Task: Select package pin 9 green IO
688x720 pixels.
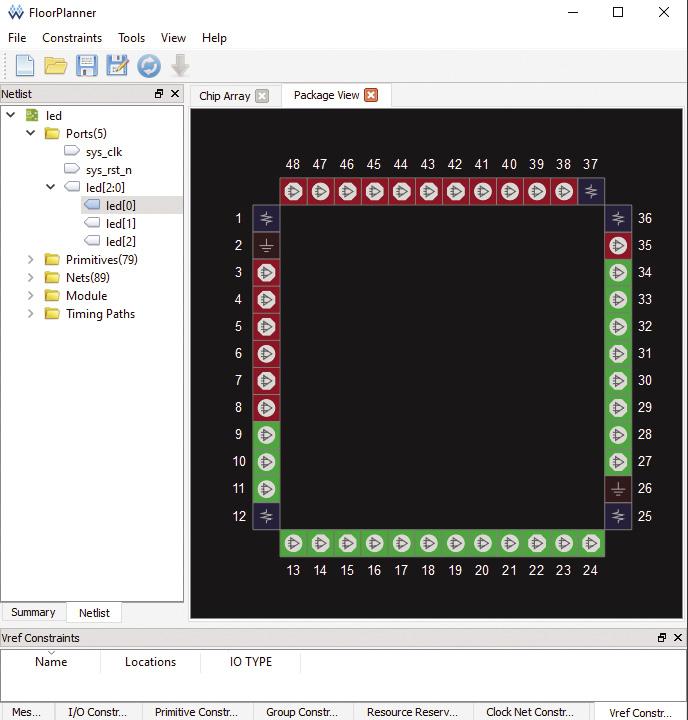Action: [266, 435]
